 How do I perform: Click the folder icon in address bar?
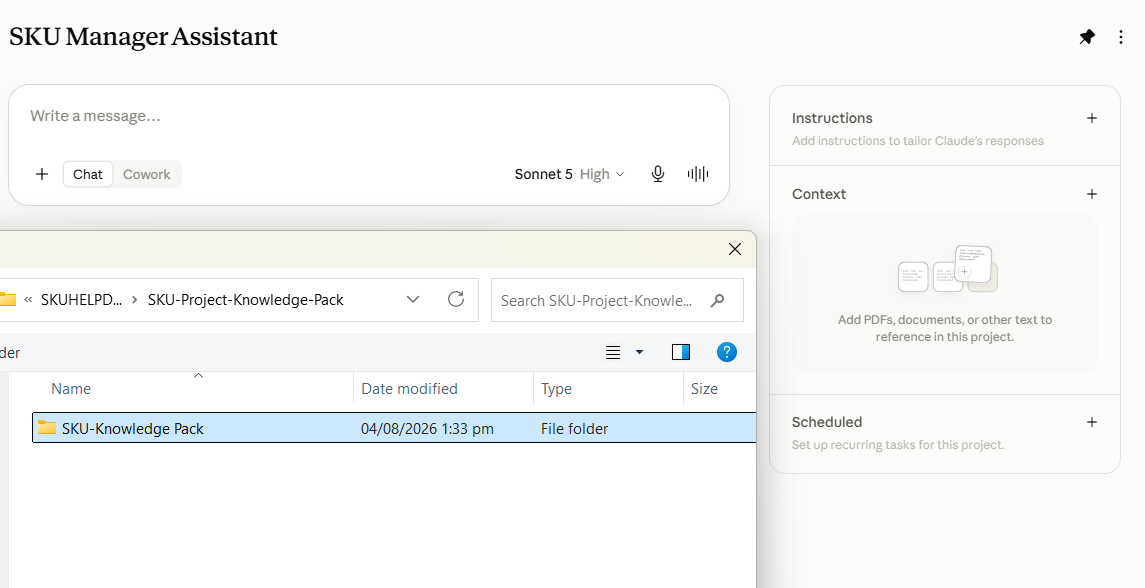click(7, 299)
